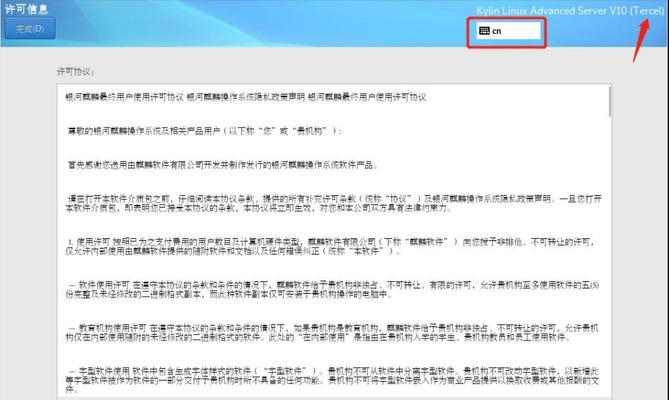
Task: Open the cn keyboard layout selector
Action: click(508, 31)
